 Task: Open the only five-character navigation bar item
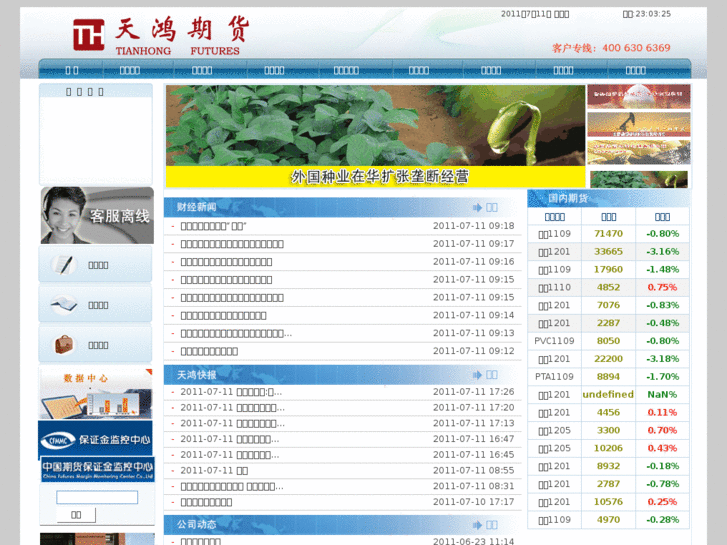(346, 70)
